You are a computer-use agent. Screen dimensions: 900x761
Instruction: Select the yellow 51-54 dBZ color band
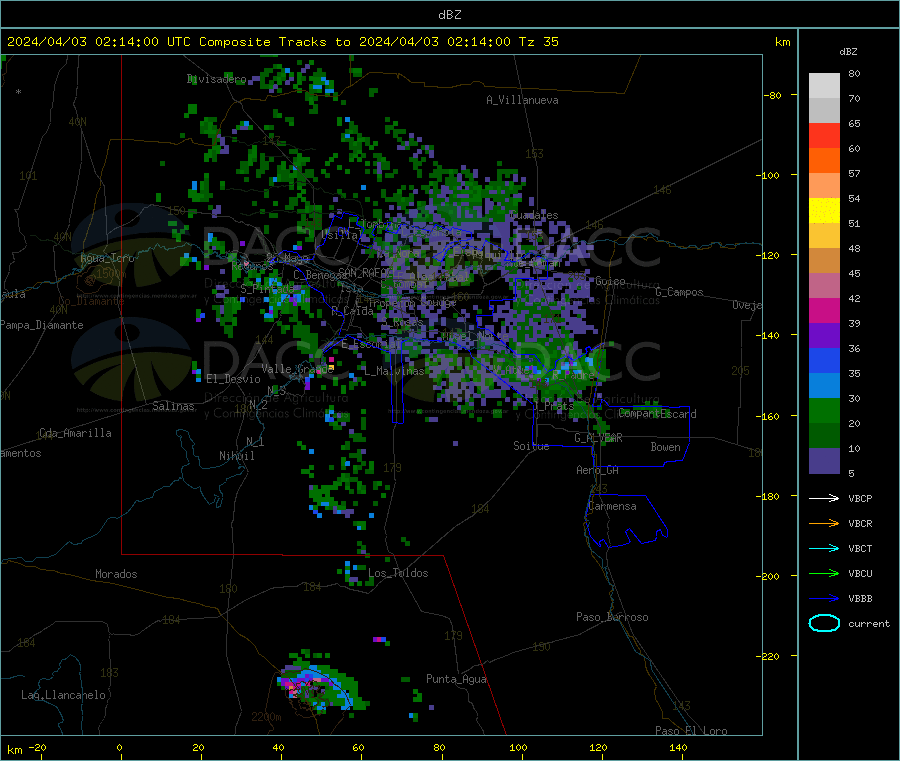pyautogui.click(x=824, y=211)
